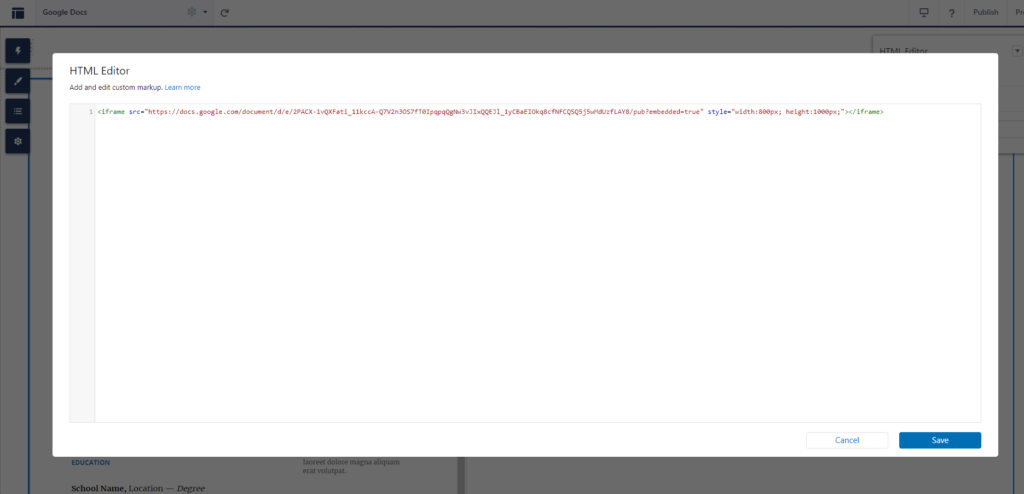Screen dimensions: 1024x494
Task: Open the Theme paintbrush panel
Action: [18, 81]
